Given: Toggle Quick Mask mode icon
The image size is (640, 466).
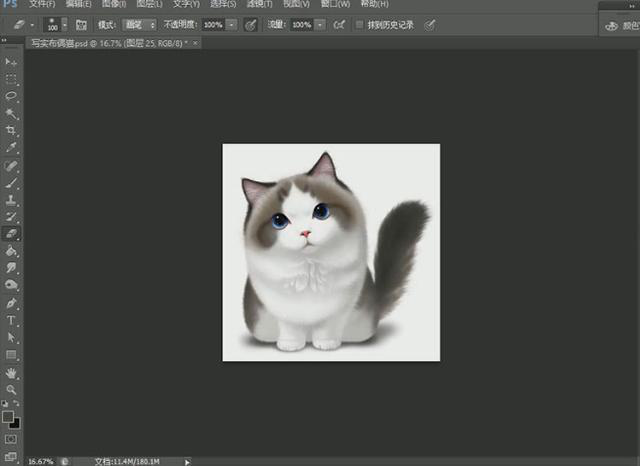Looking at the screenshot, I should [11, 438].
